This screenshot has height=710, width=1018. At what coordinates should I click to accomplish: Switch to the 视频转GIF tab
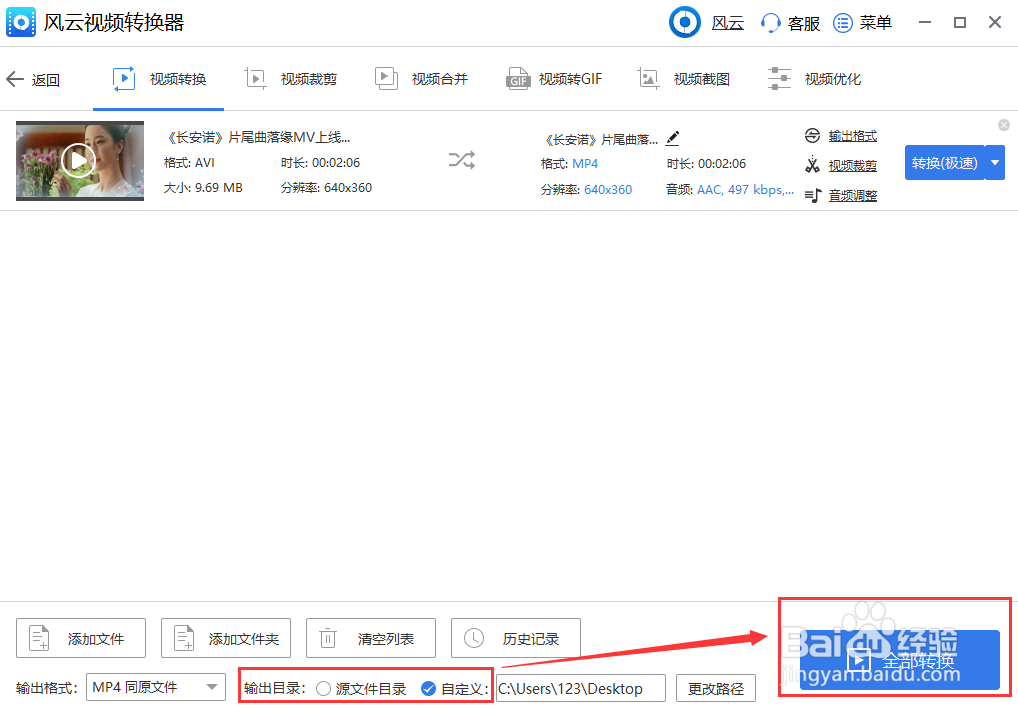click(x=554, y=78)
